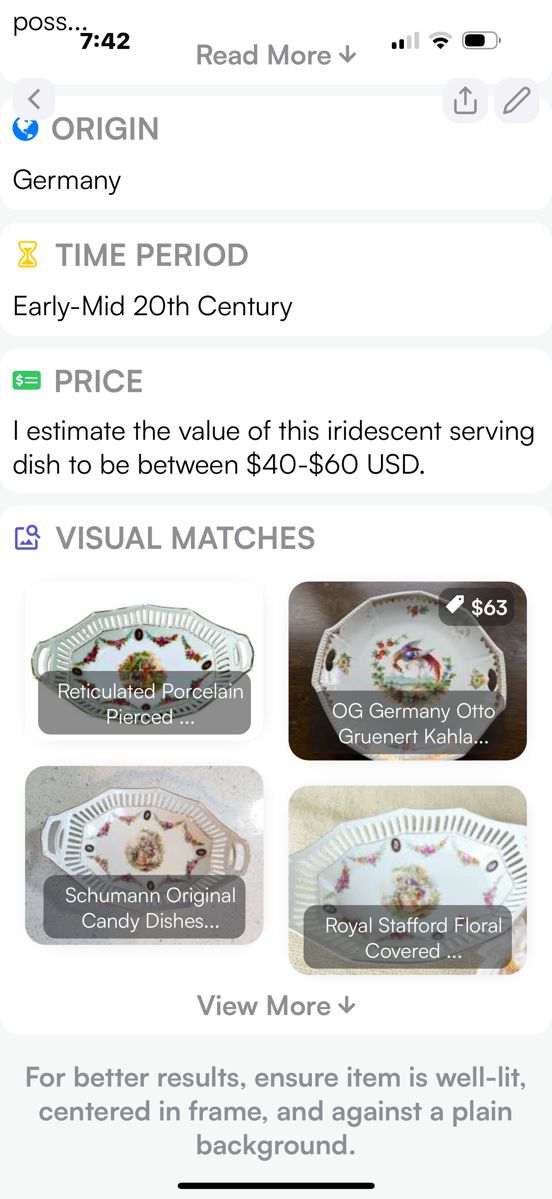
Task: Tap the pencil edit icon
Action: click(516, 100)
